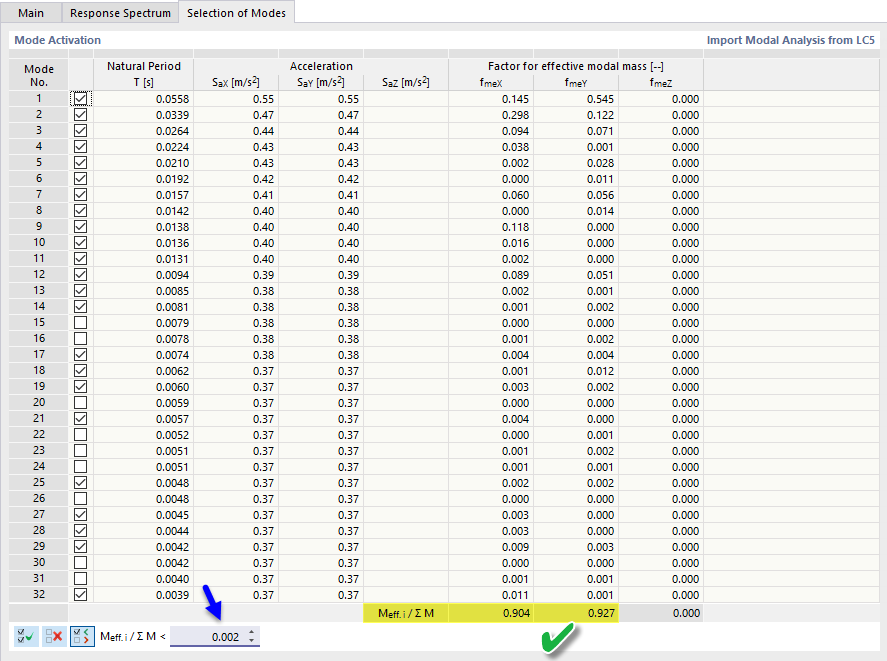Switch to Response Spectrum tab
The height and width of the screenshot is (661, 887).
click(120, 12)
